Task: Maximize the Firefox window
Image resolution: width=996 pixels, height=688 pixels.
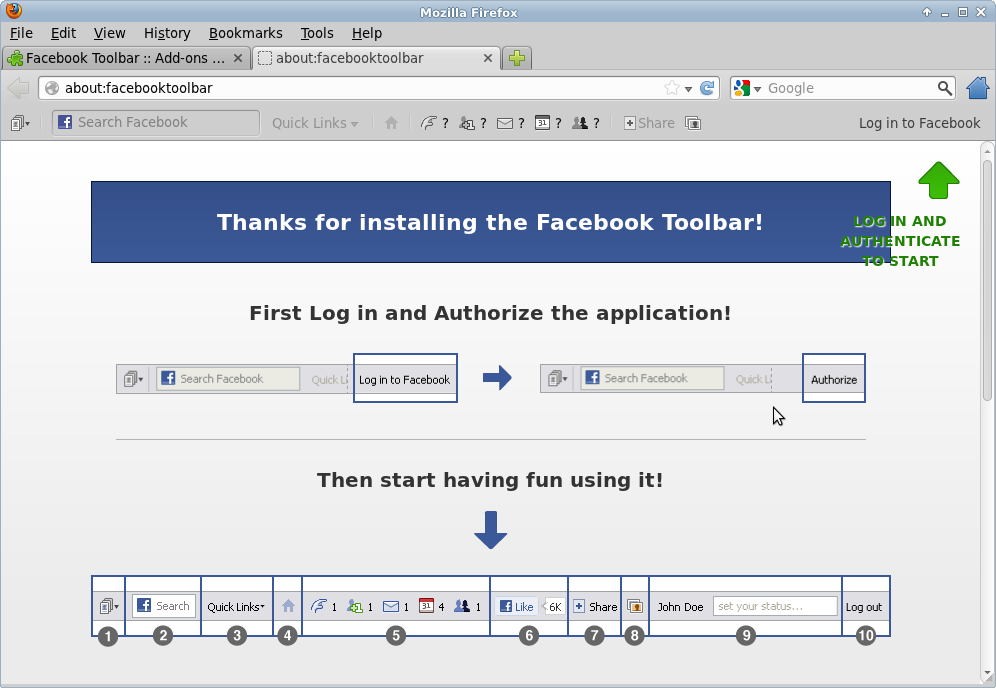Action: click(x=963, y=12)
